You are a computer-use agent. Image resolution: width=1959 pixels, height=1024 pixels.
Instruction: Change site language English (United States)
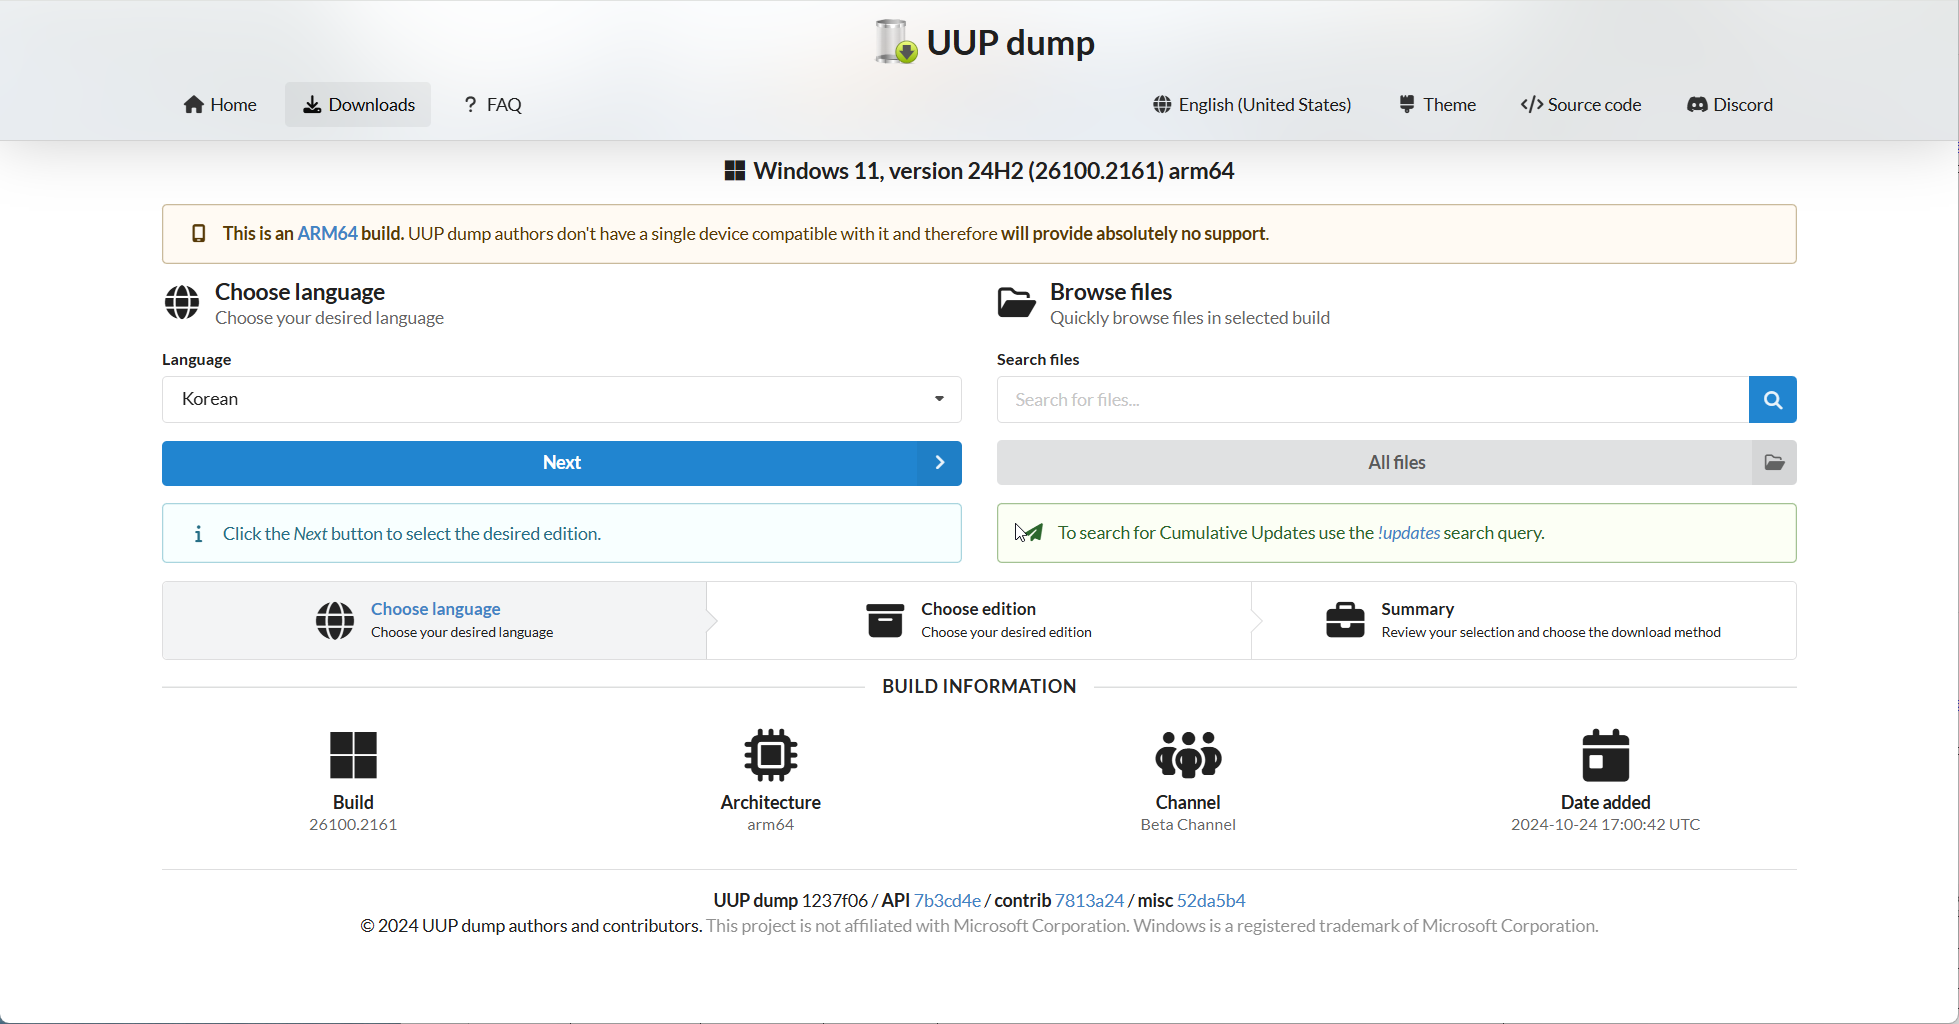(x=1252, y=104)
